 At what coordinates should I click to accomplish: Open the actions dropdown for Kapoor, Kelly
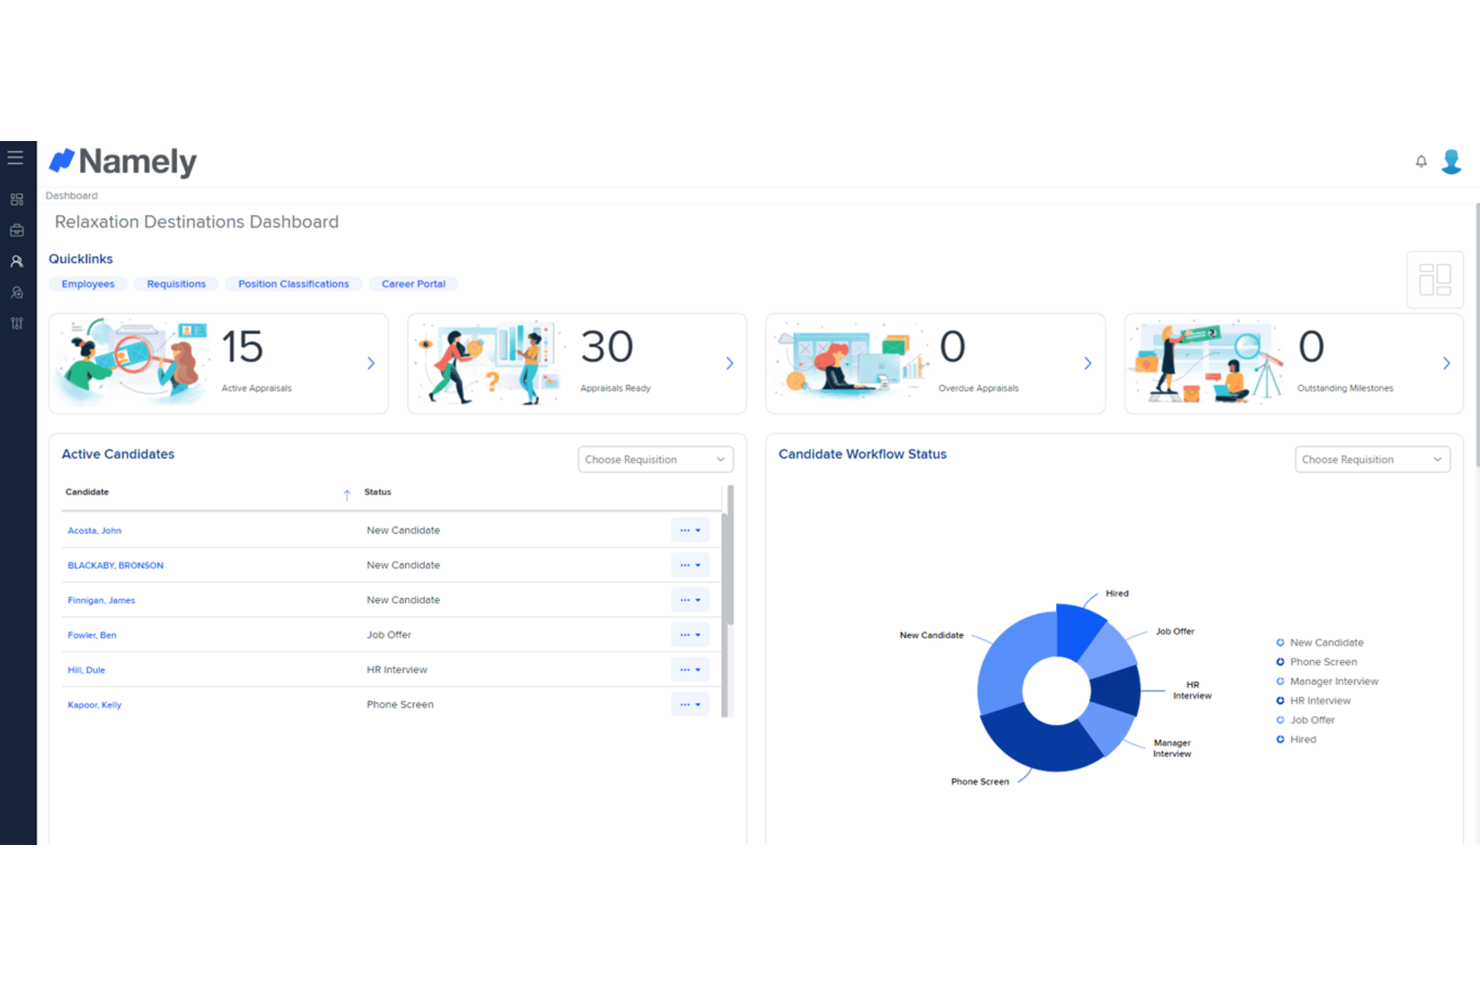pos(690,705)
